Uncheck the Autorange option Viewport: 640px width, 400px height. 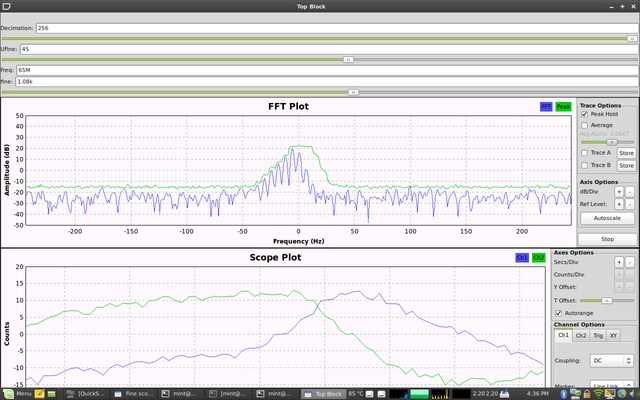coord(557,312)
